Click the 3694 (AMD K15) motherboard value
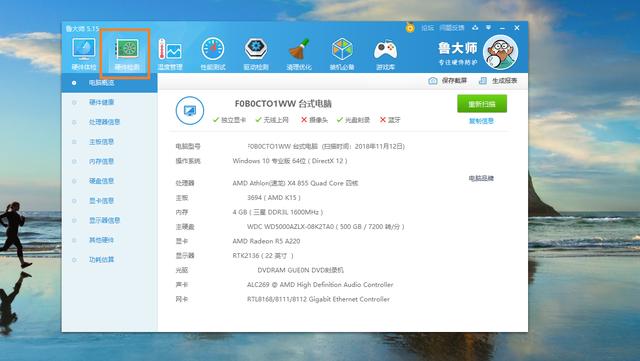 tap(274, 198)
